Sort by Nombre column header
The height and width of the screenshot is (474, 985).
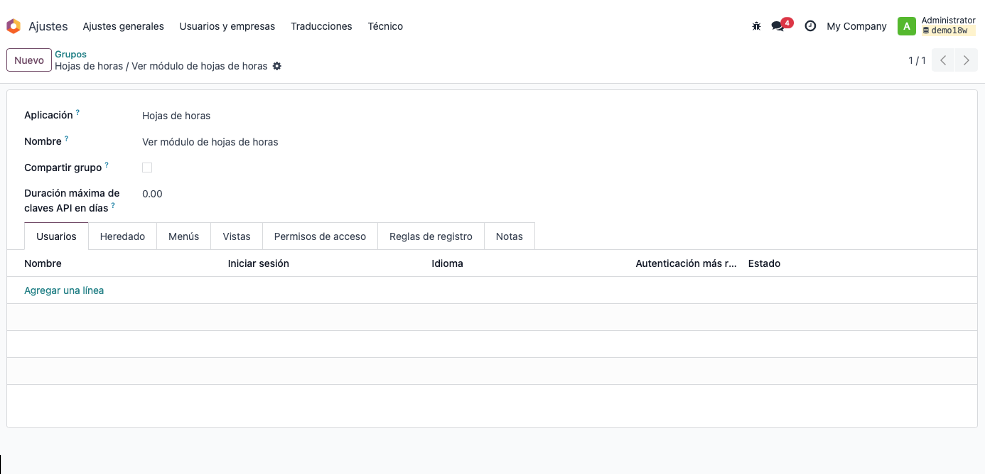click(x=43, y=264)
